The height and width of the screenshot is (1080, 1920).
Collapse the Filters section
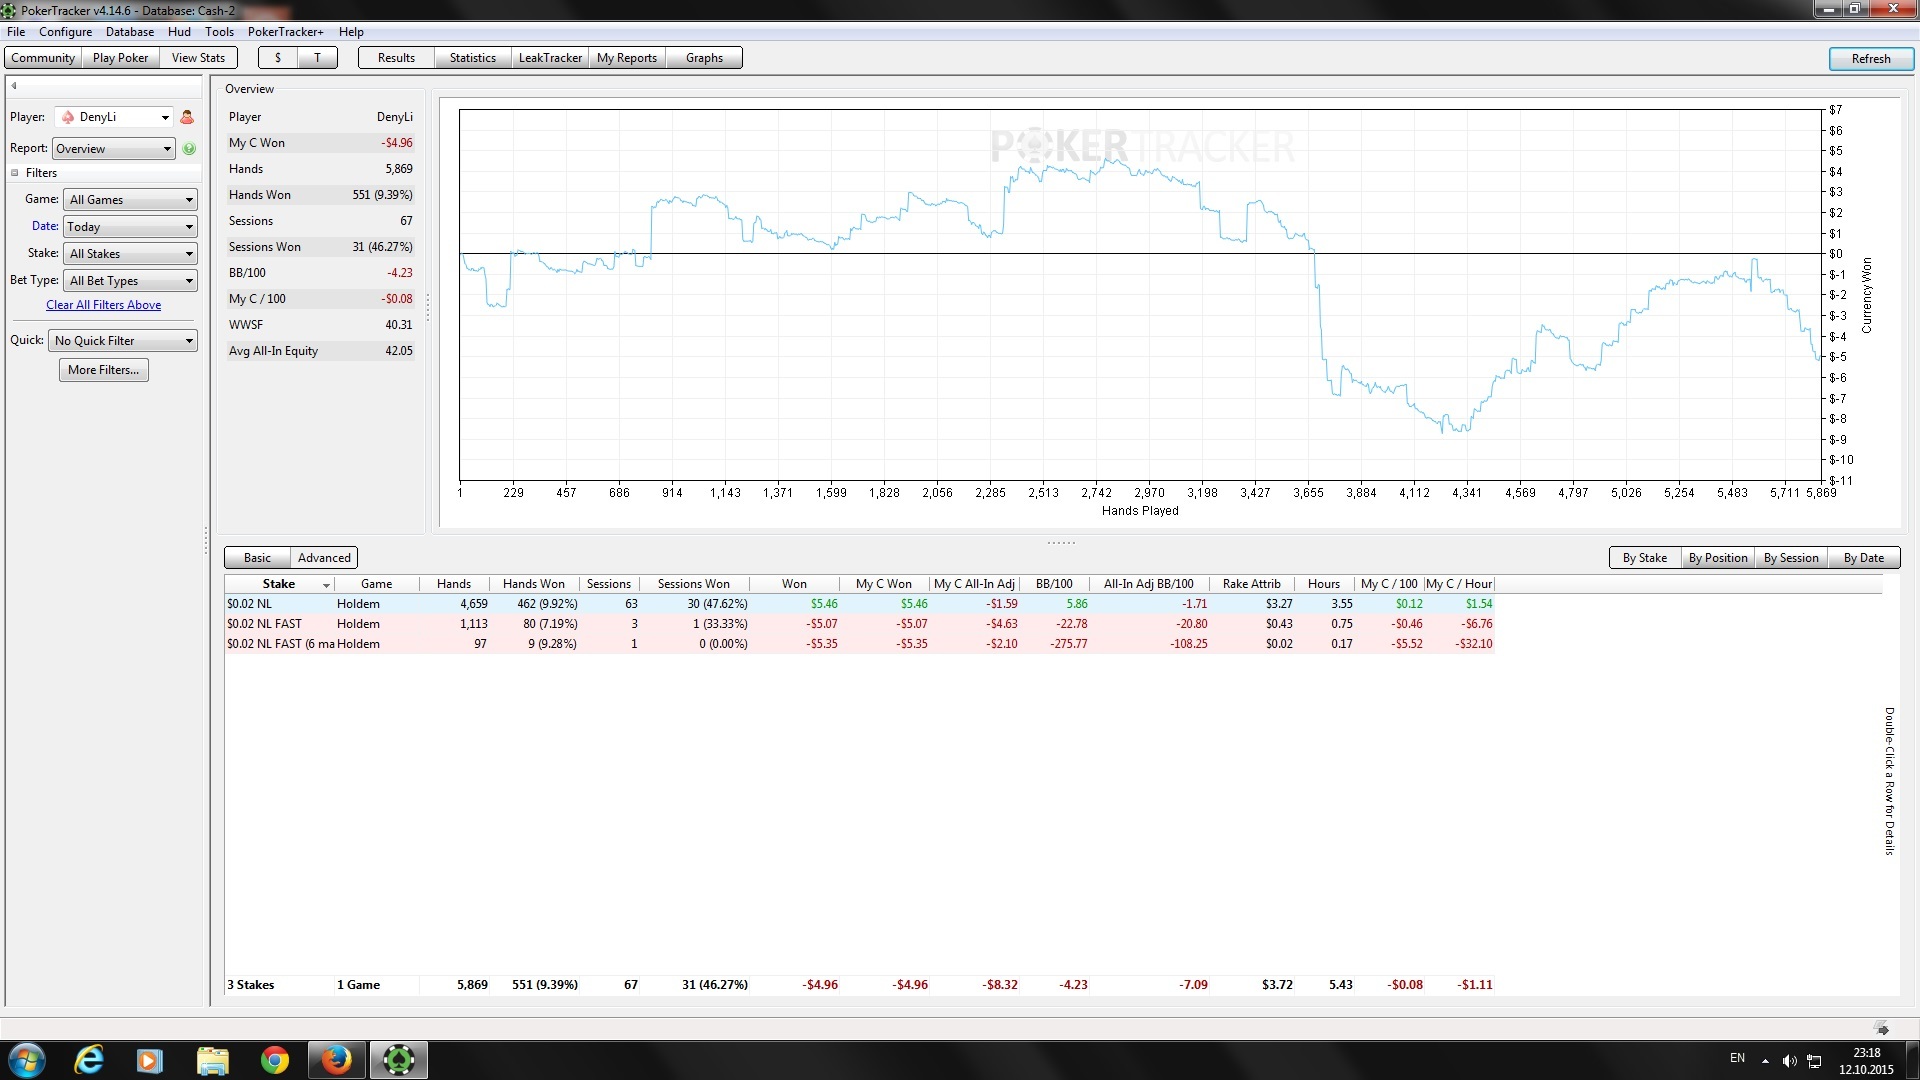(x=15, y=173)
